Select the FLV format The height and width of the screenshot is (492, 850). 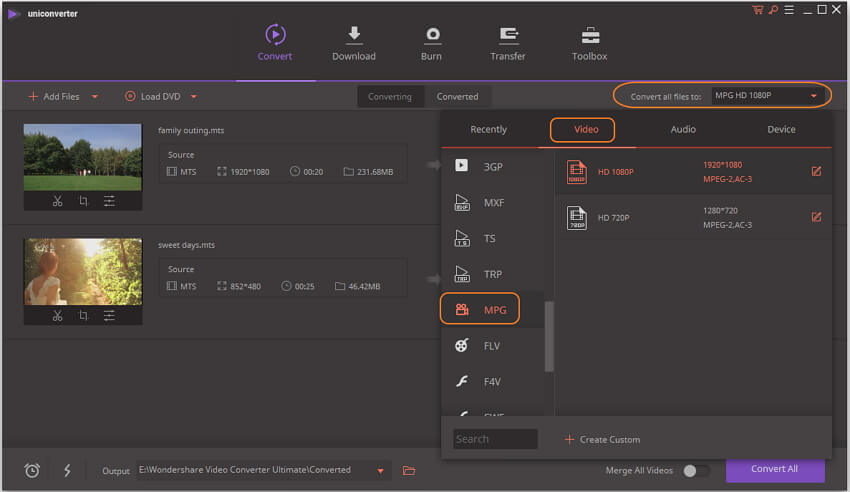(492, 345)
